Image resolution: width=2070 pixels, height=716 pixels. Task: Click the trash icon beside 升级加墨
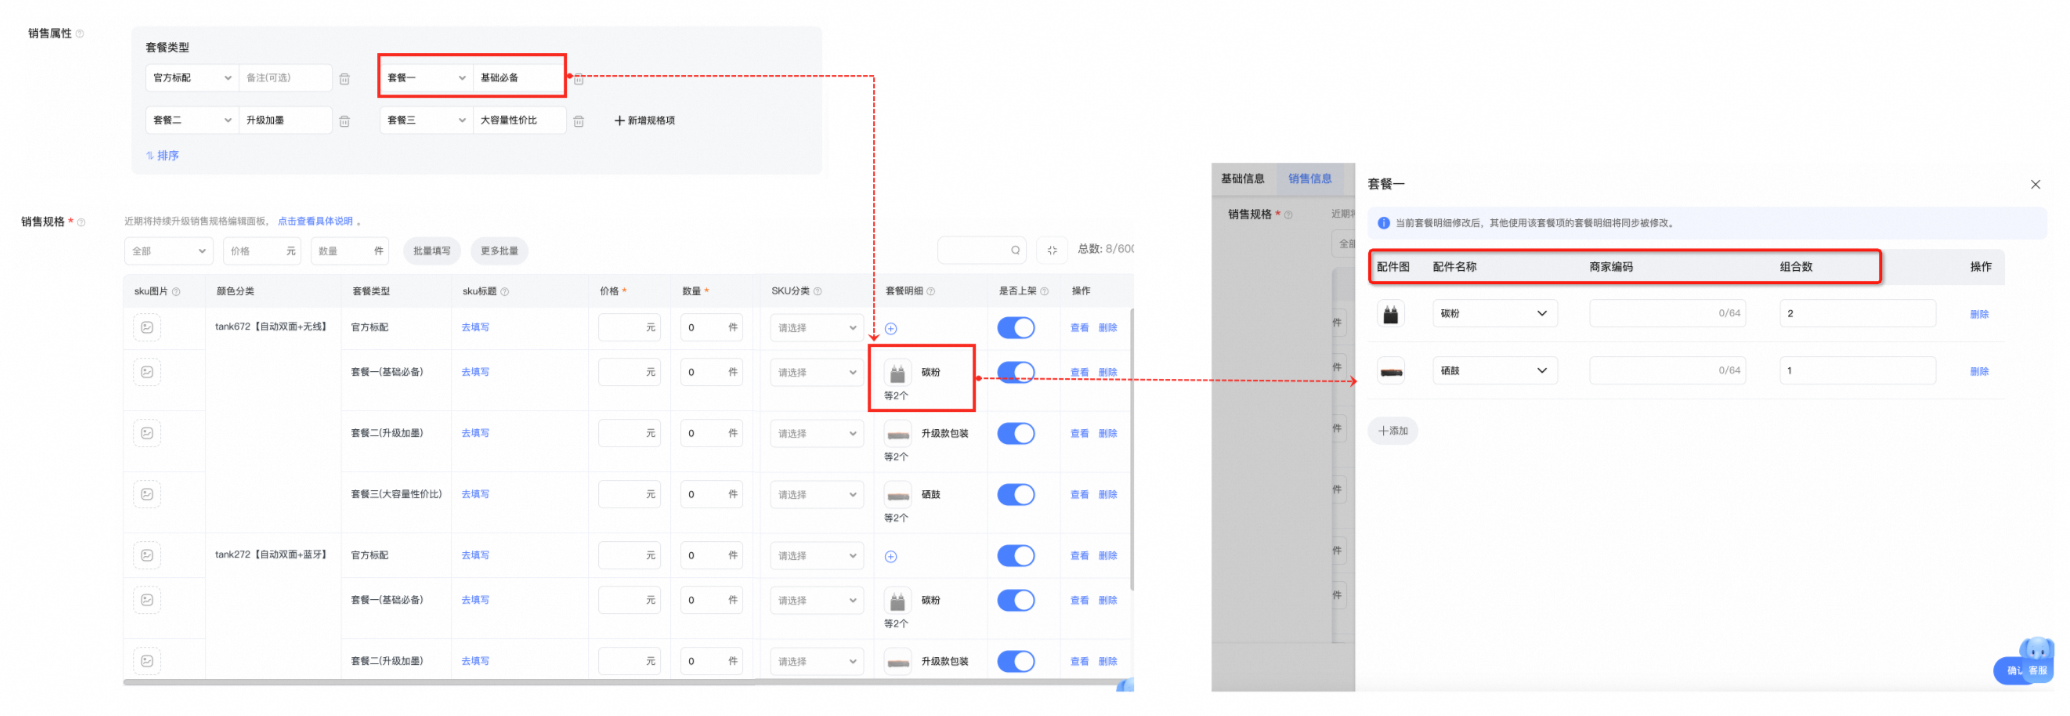[x=344, y=121]
